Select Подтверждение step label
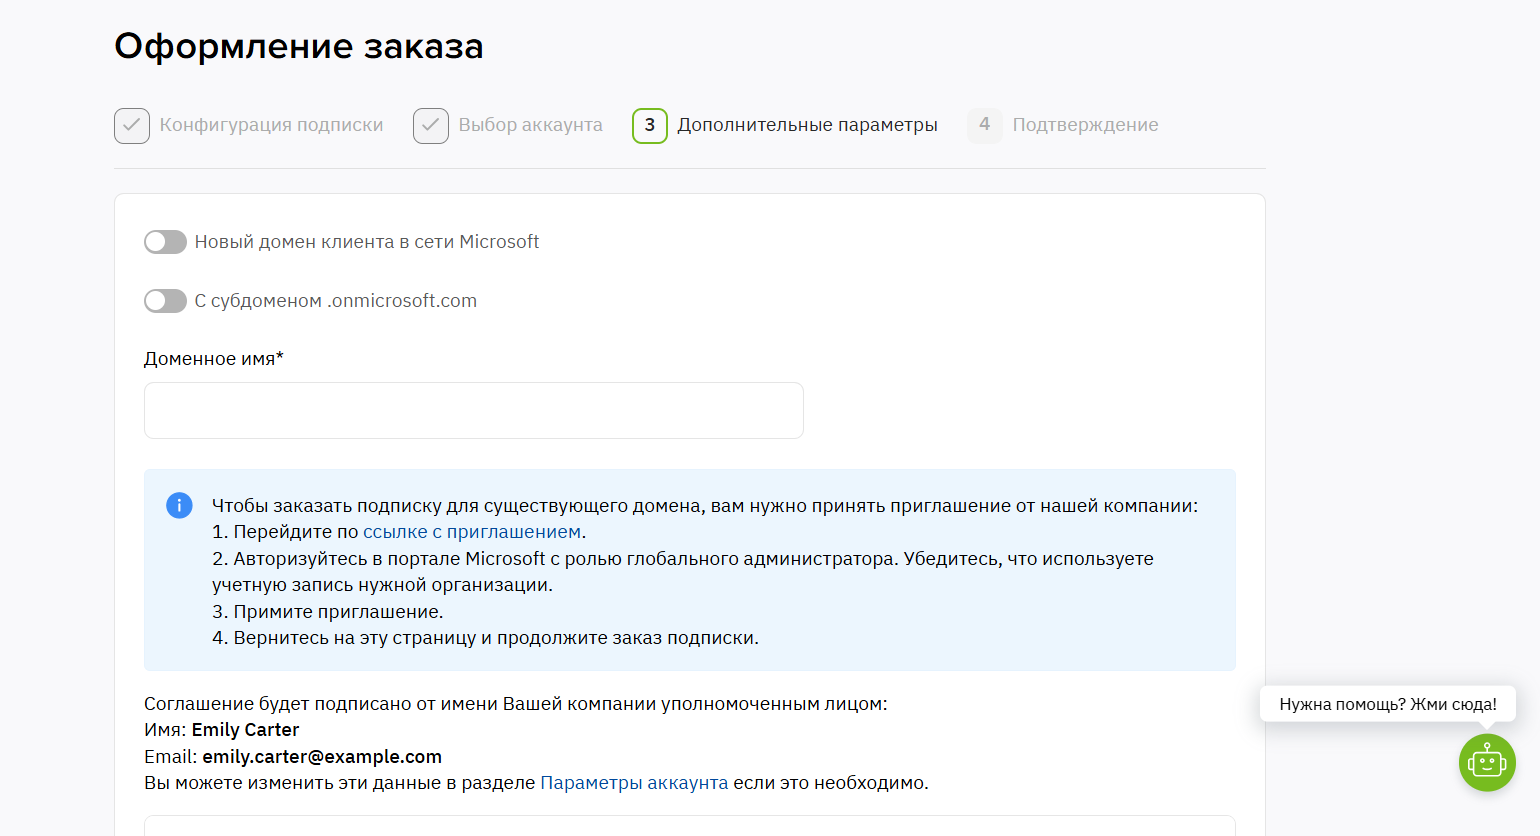The image size is (1540, 836). click(1085, 125)
